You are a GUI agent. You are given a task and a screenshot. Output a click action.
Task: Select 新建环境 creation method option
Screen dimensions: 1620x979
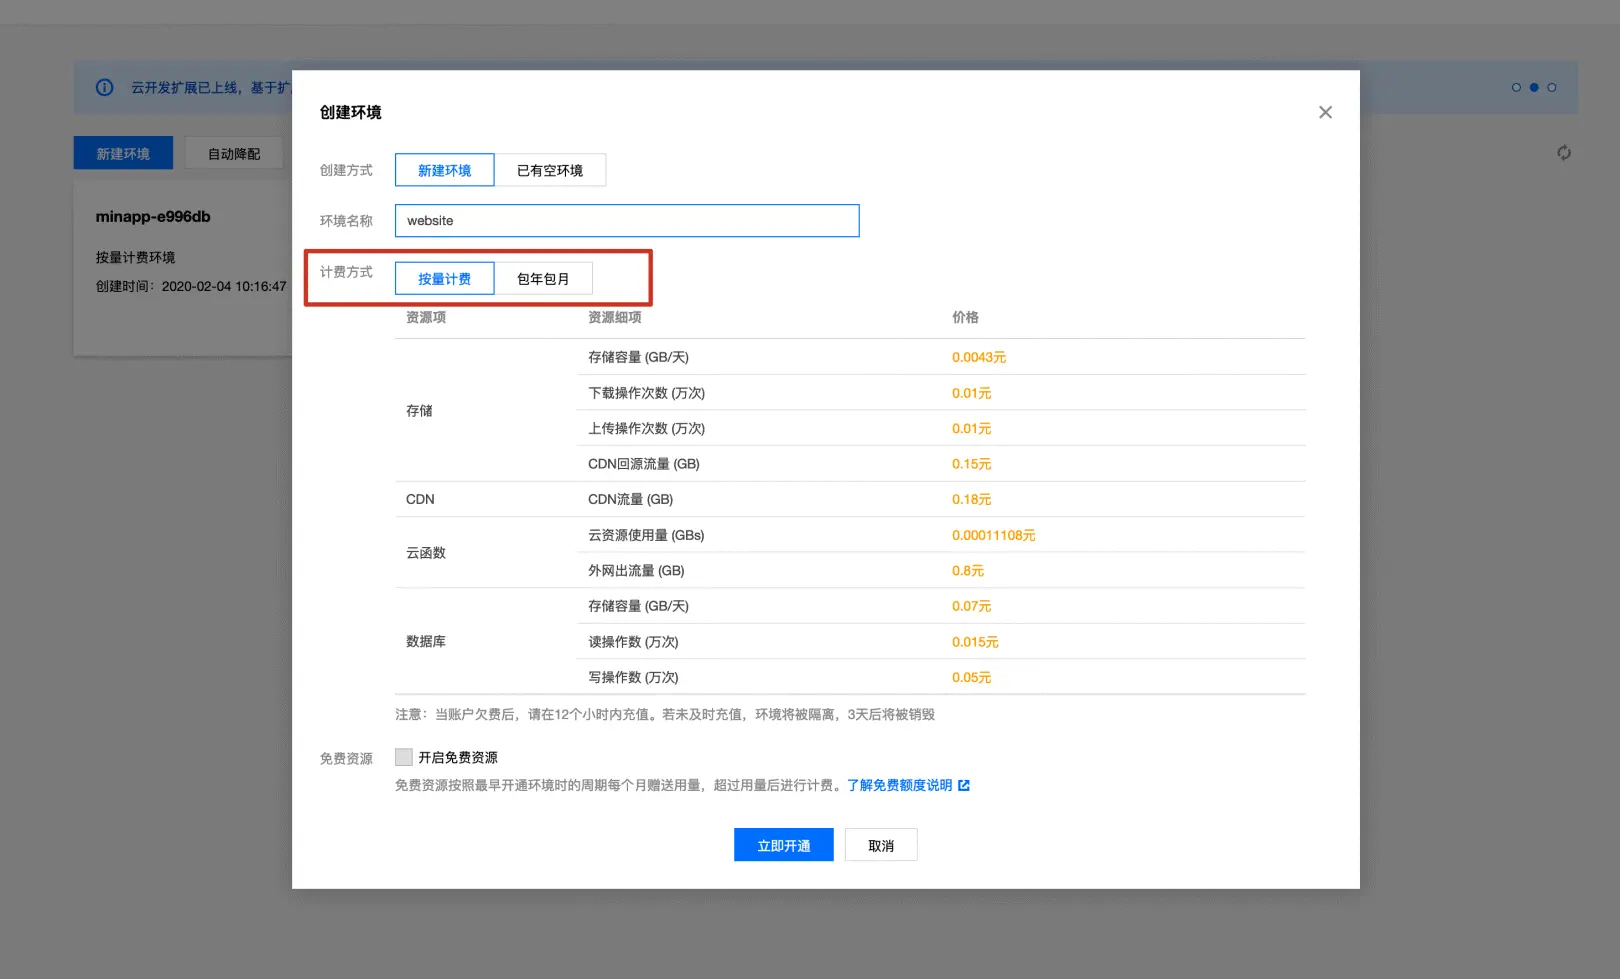tap(445, 170)
